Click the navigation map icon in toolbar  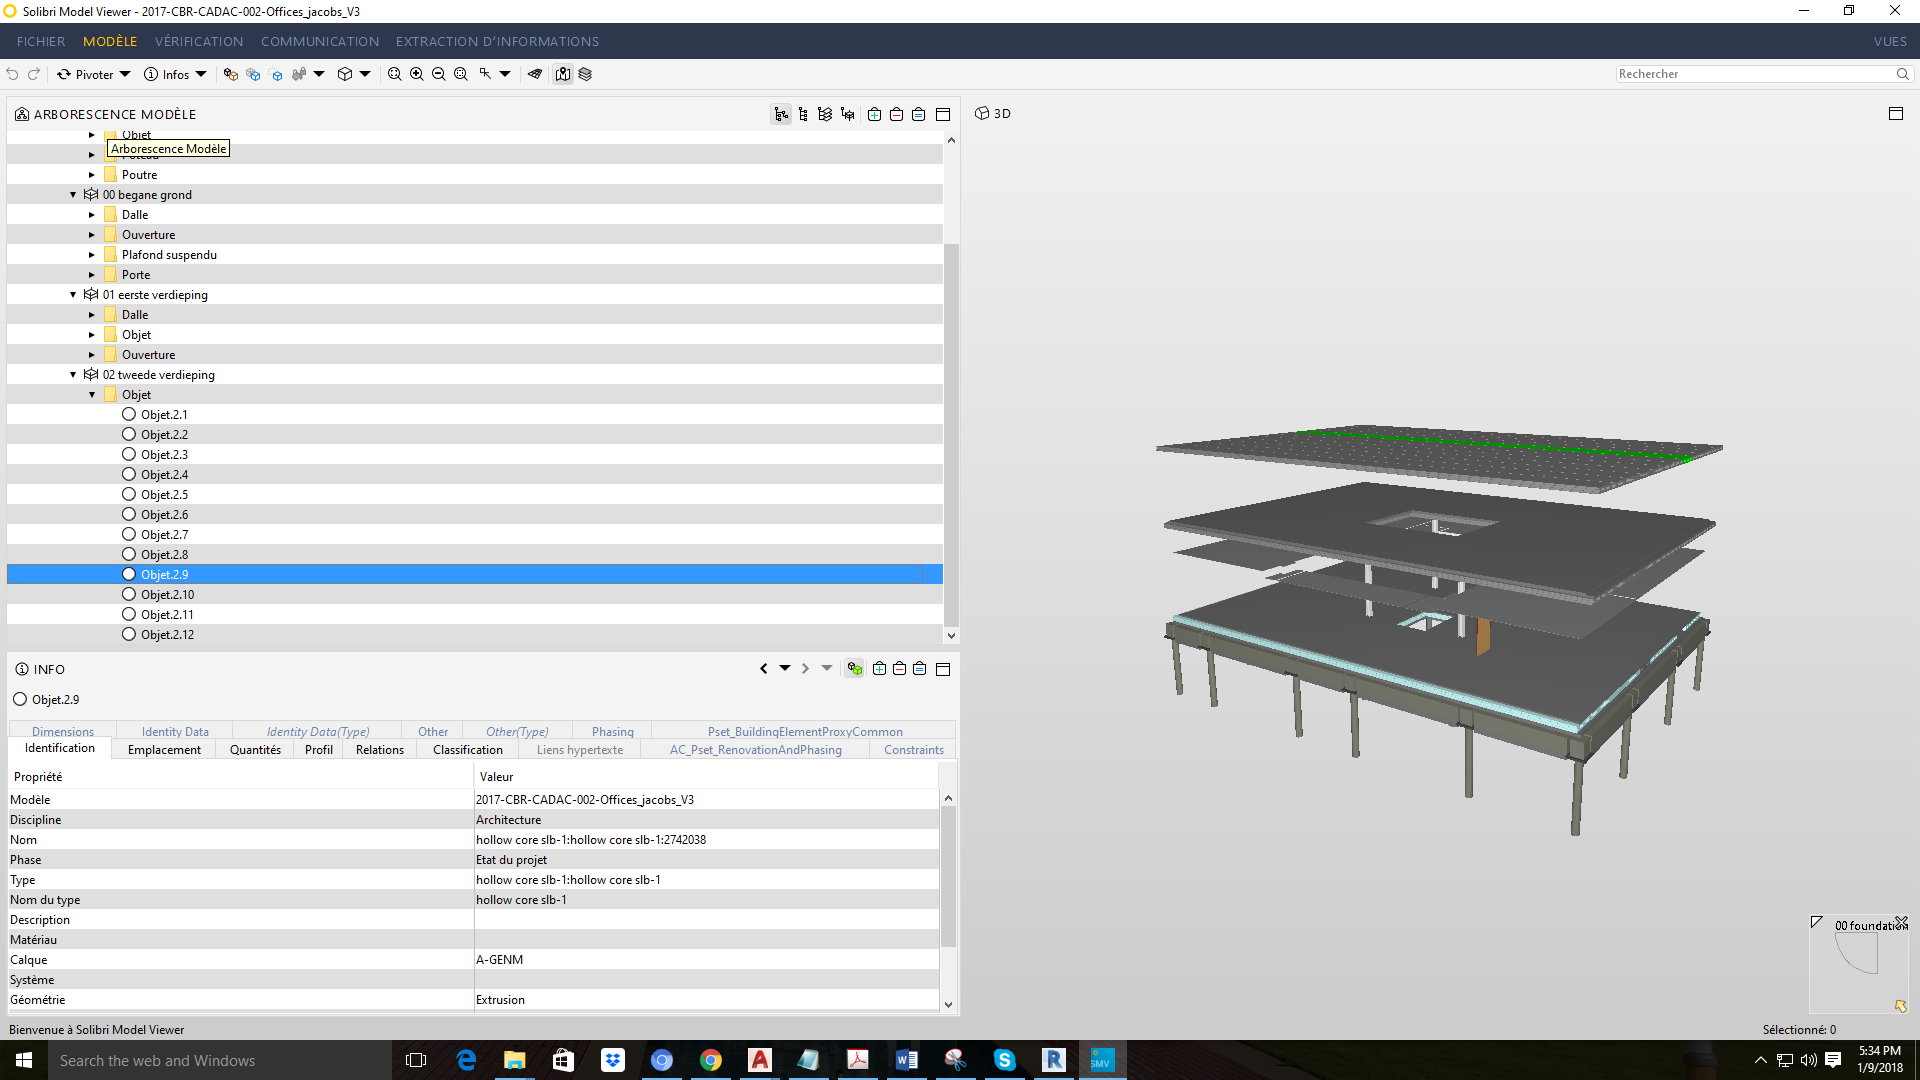[x=563, y=74]
